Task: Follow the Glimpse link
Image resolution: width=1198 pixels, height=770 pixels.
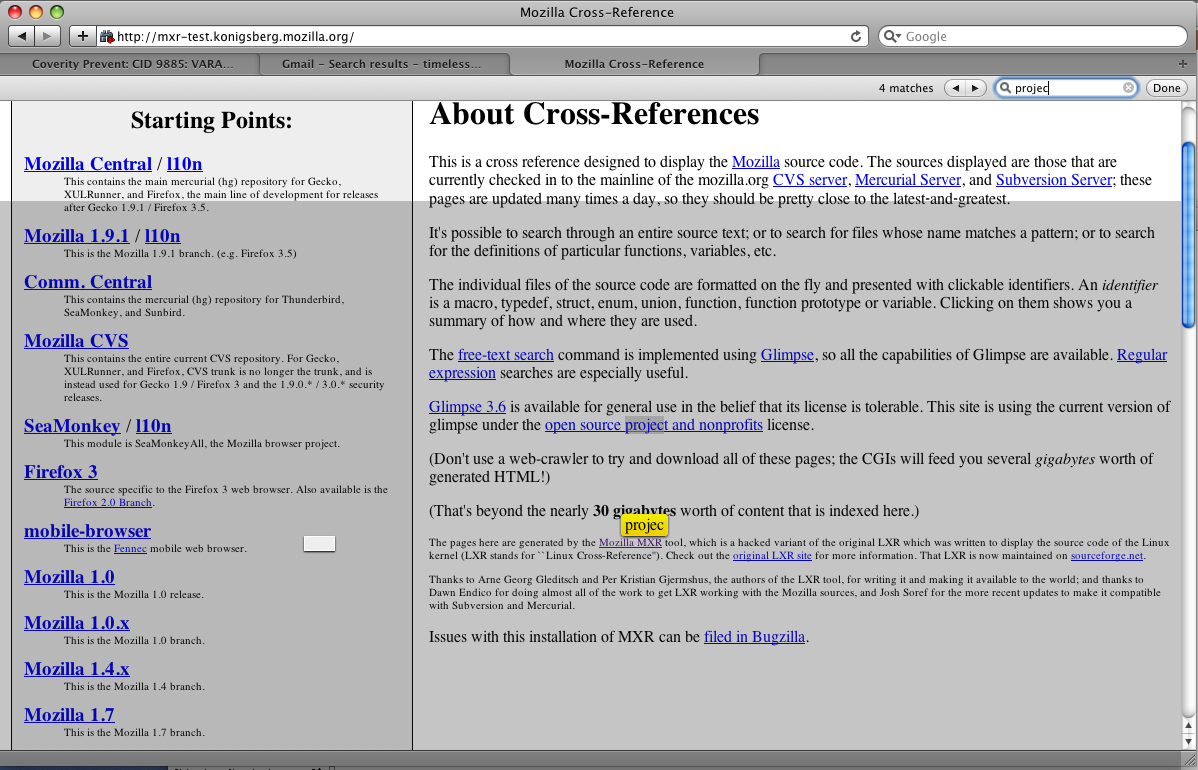Action: [x=787, y=355]
